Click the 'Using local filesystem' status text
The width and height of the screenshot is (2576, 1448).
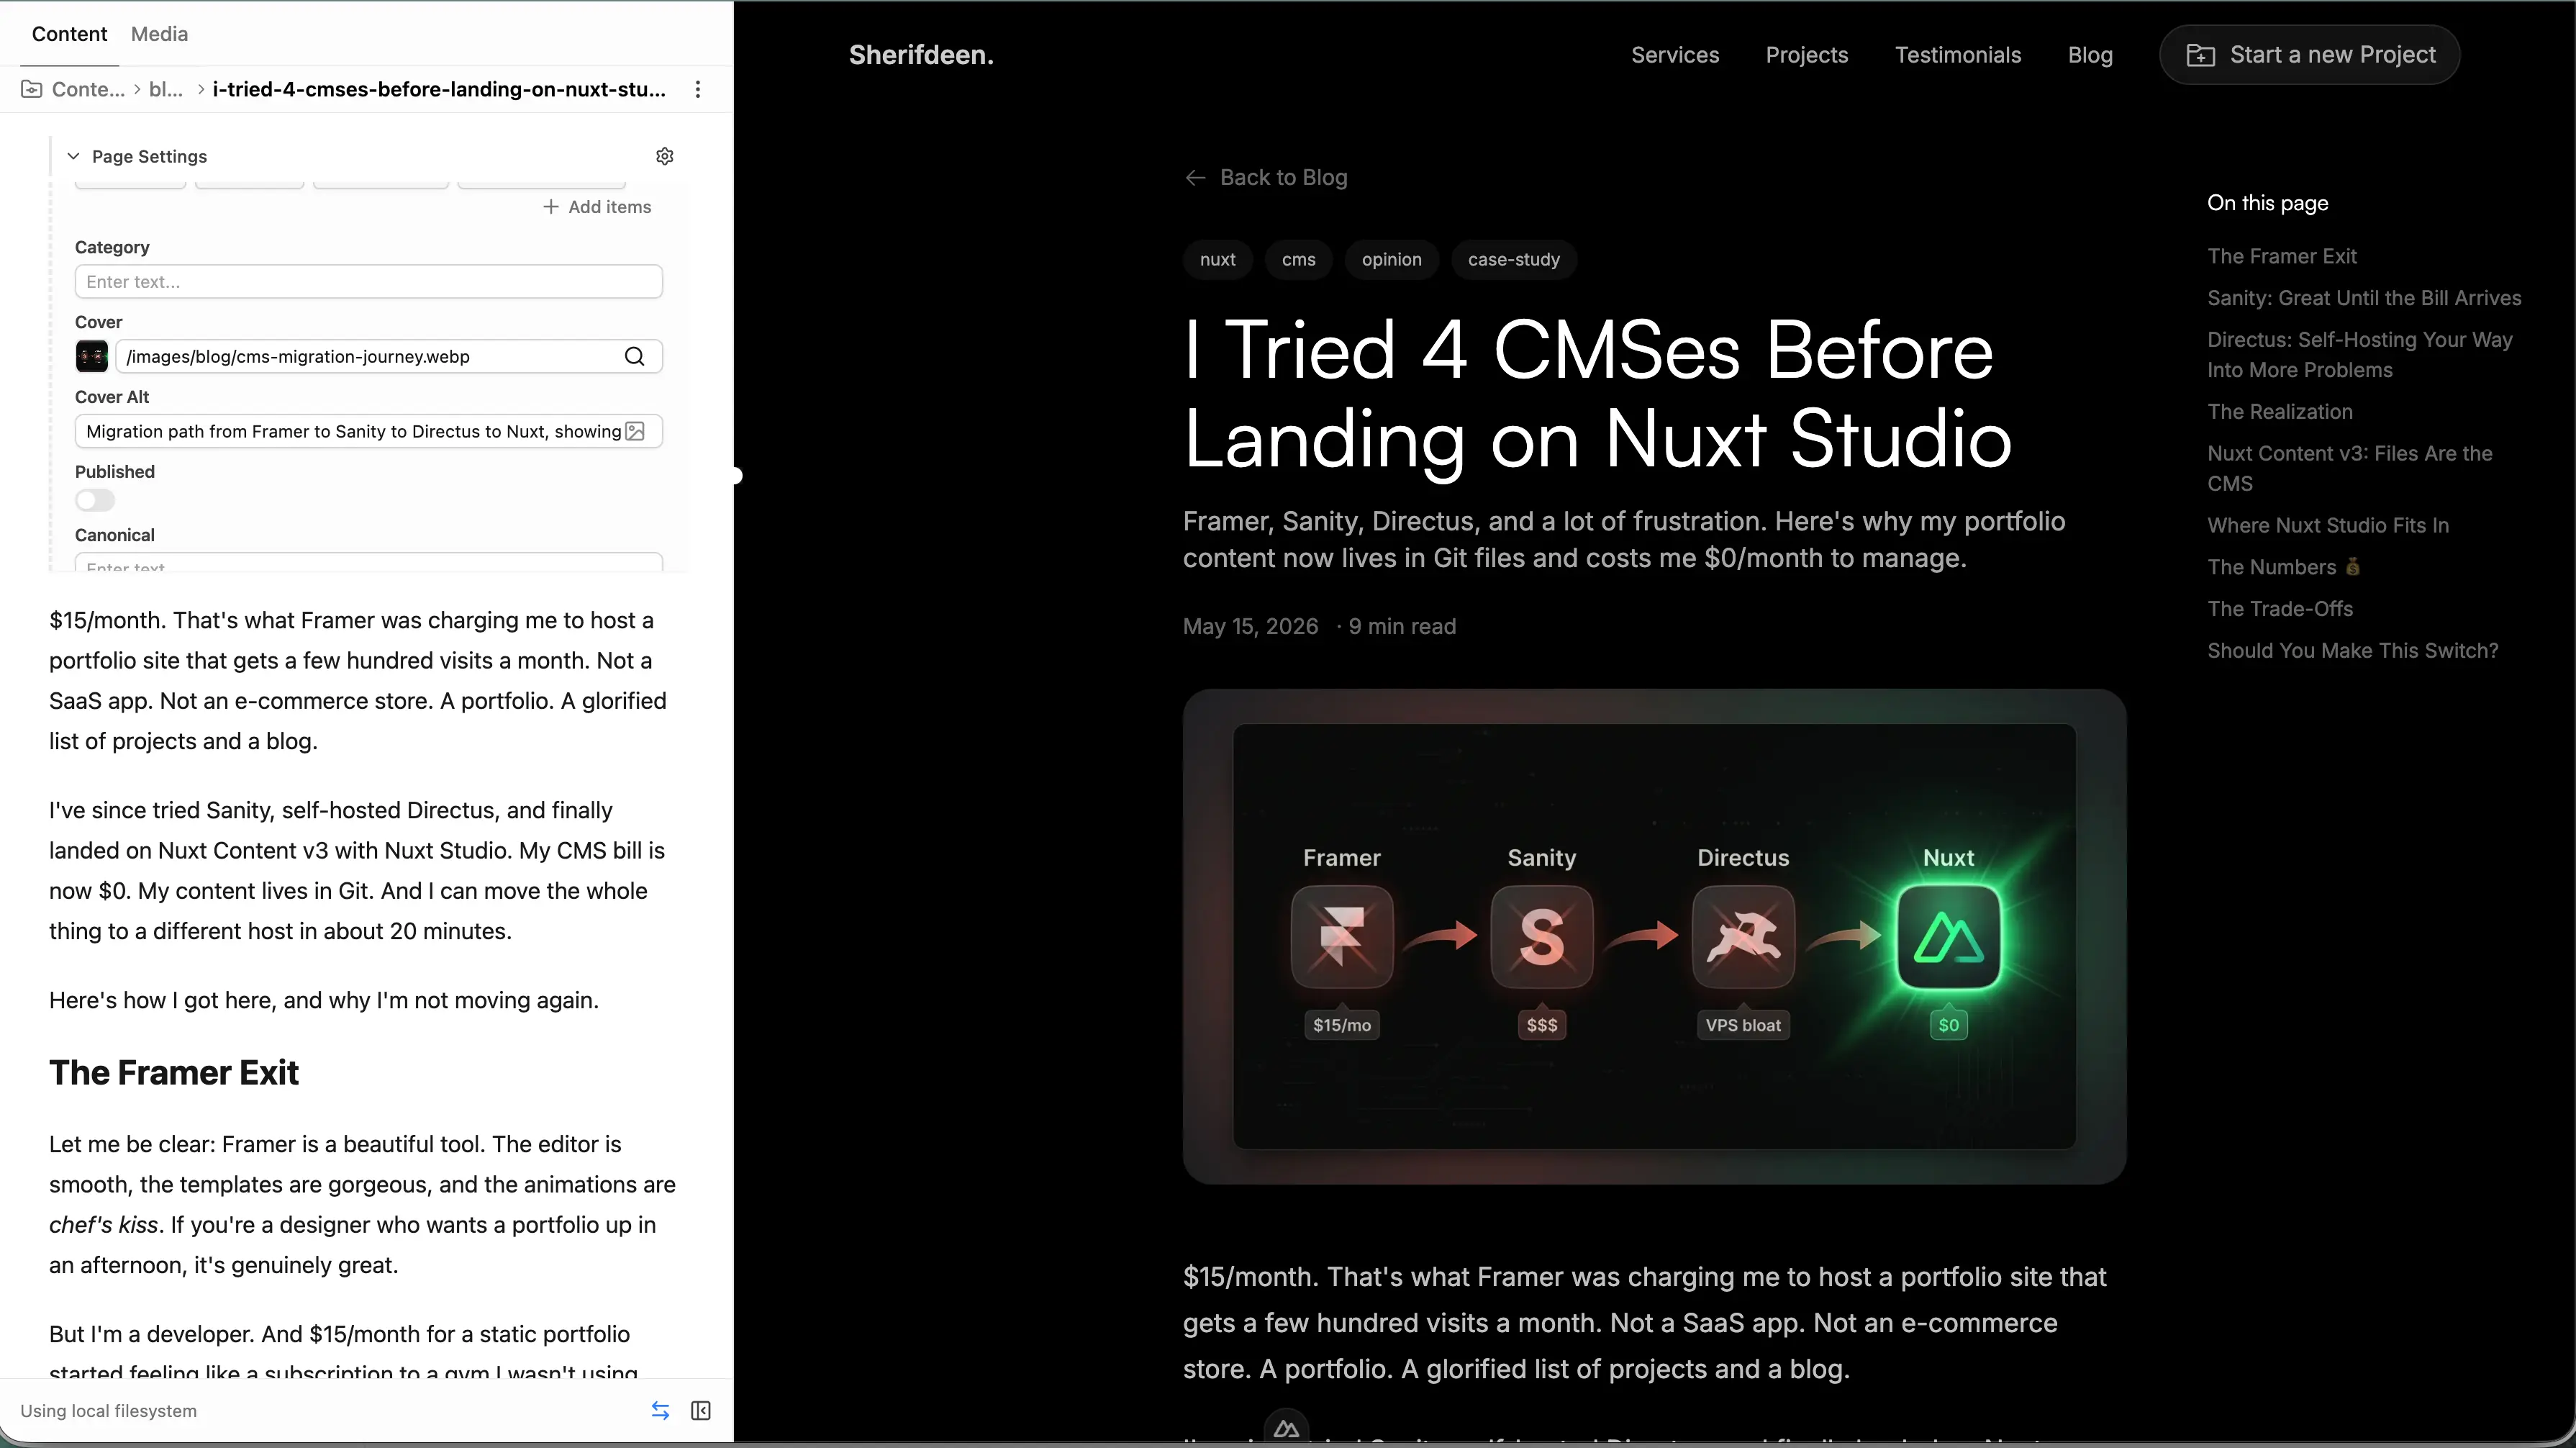[x=109, y=1411]
